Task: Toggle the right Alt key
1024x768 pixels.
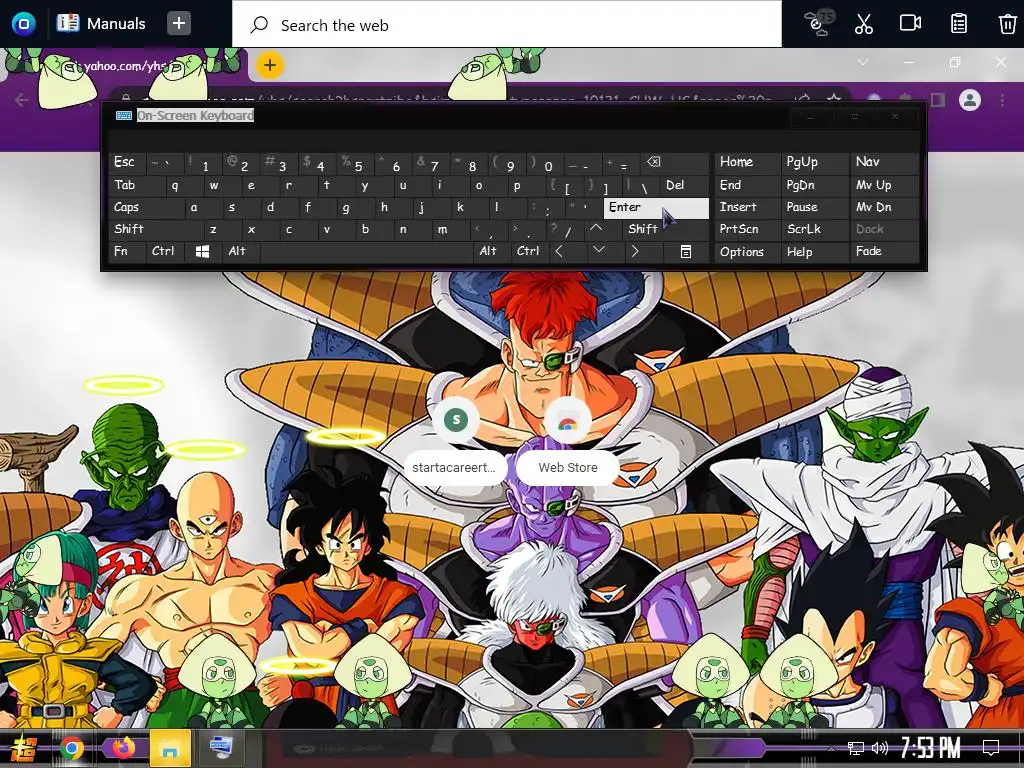Action: coord(492,251)
